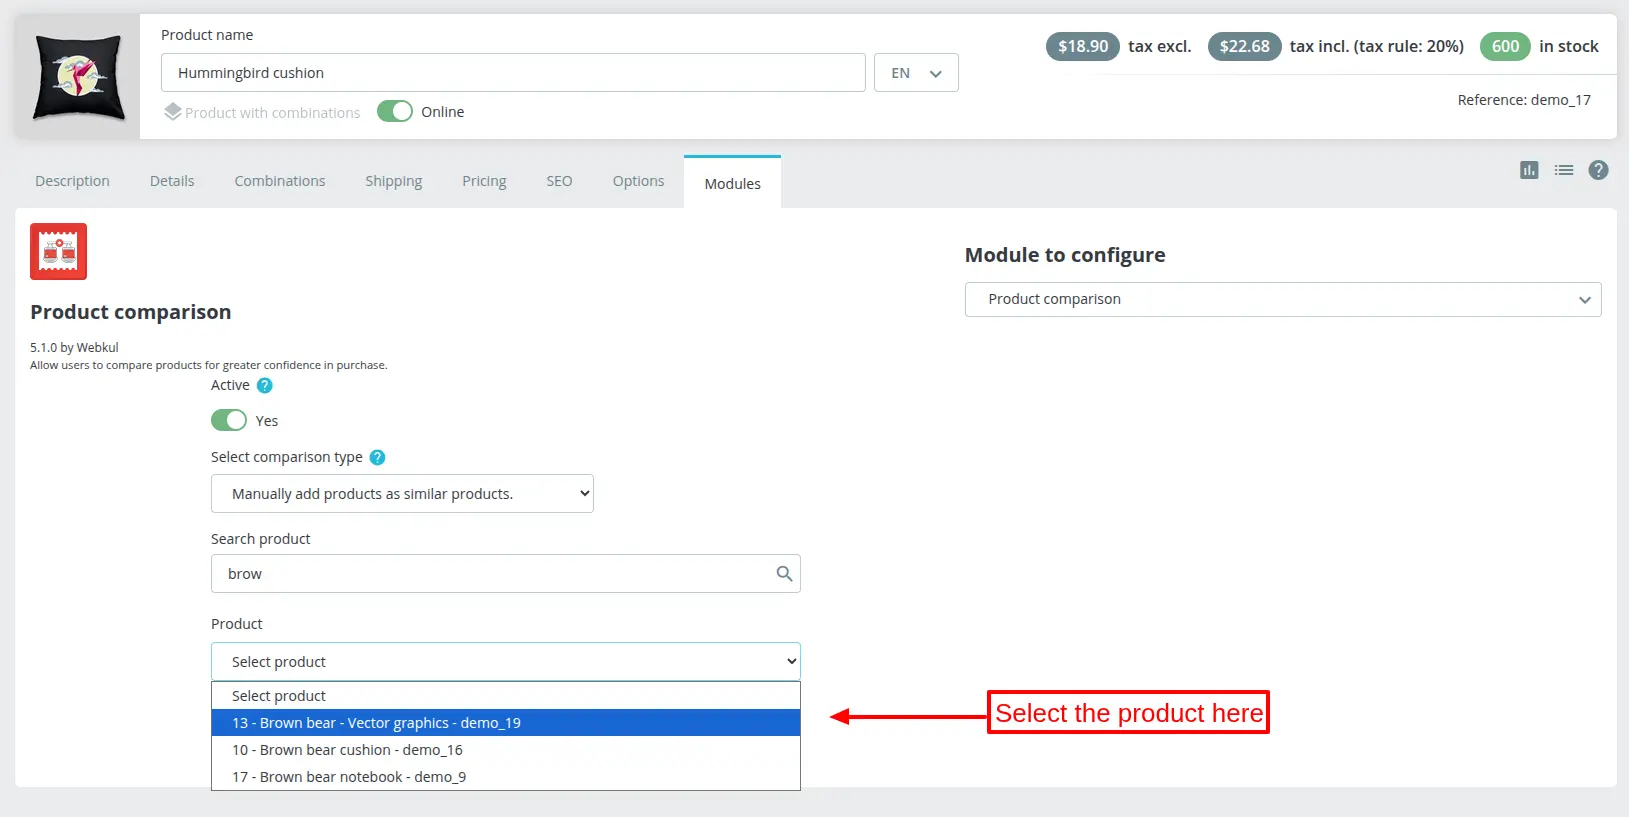Show help tooltip for Select comparison type
1629x817 pixels.
(x=377, y=457)
